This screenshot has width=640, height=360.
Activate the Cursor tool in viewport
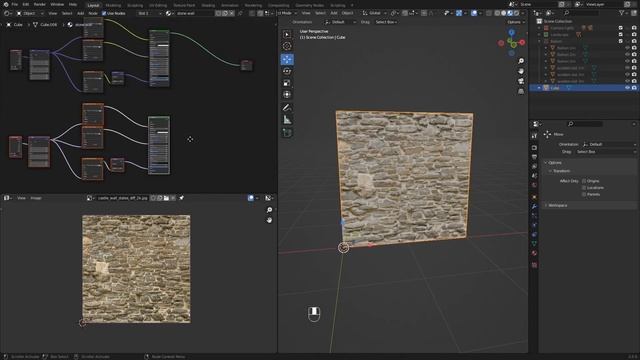pos(287,47)
